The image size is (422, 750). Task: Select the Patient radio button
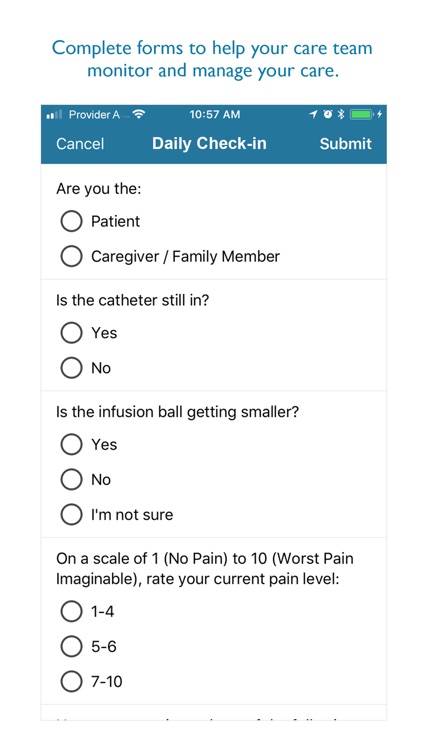[71, 221]
